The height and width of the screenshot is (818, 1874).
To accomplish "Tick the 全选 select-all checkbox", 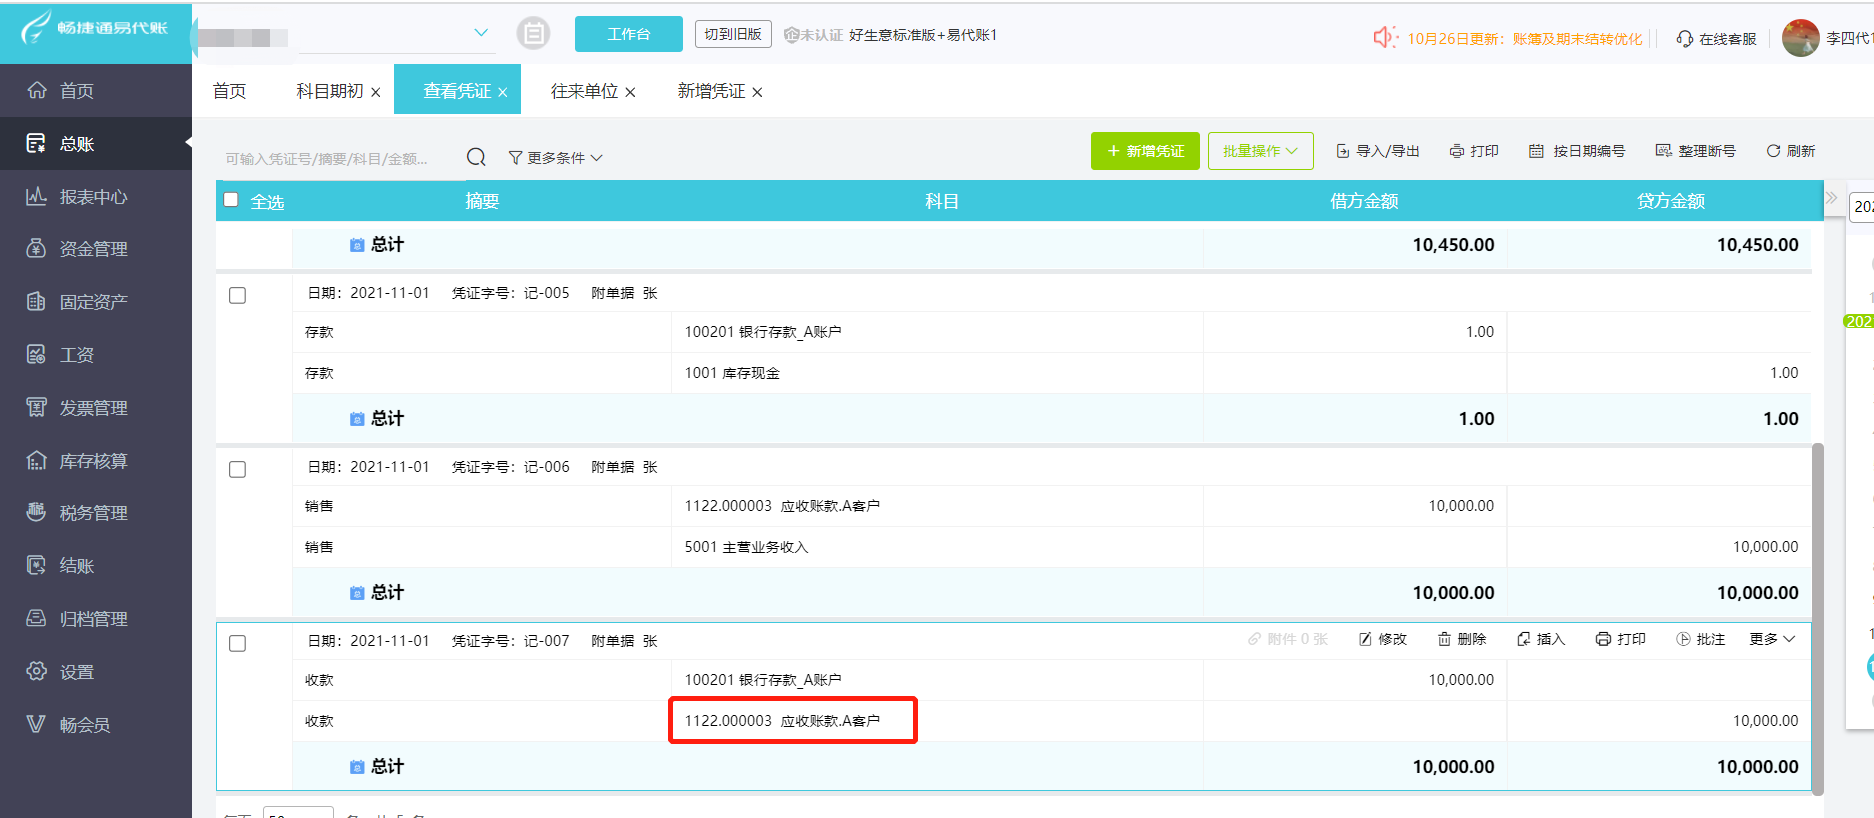I will [231, 200].
